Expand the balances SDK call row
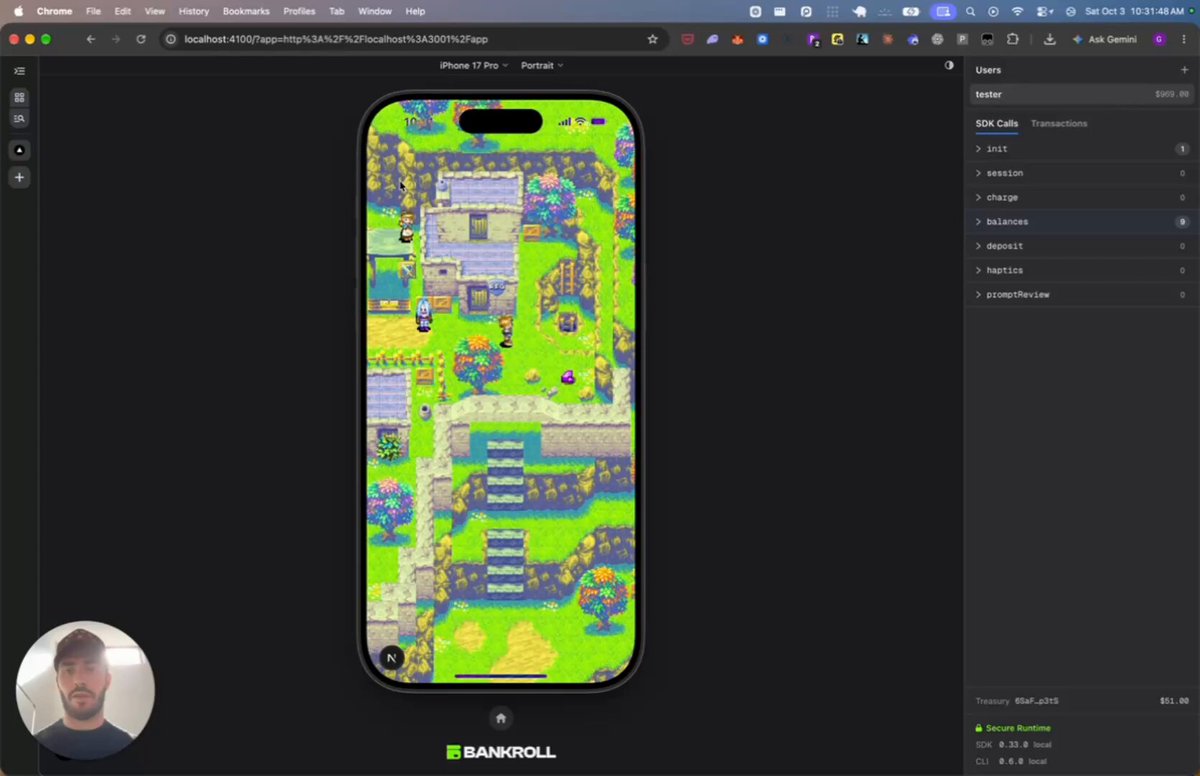This screenshot has height=776, width=1200. tap(1082, 222)
